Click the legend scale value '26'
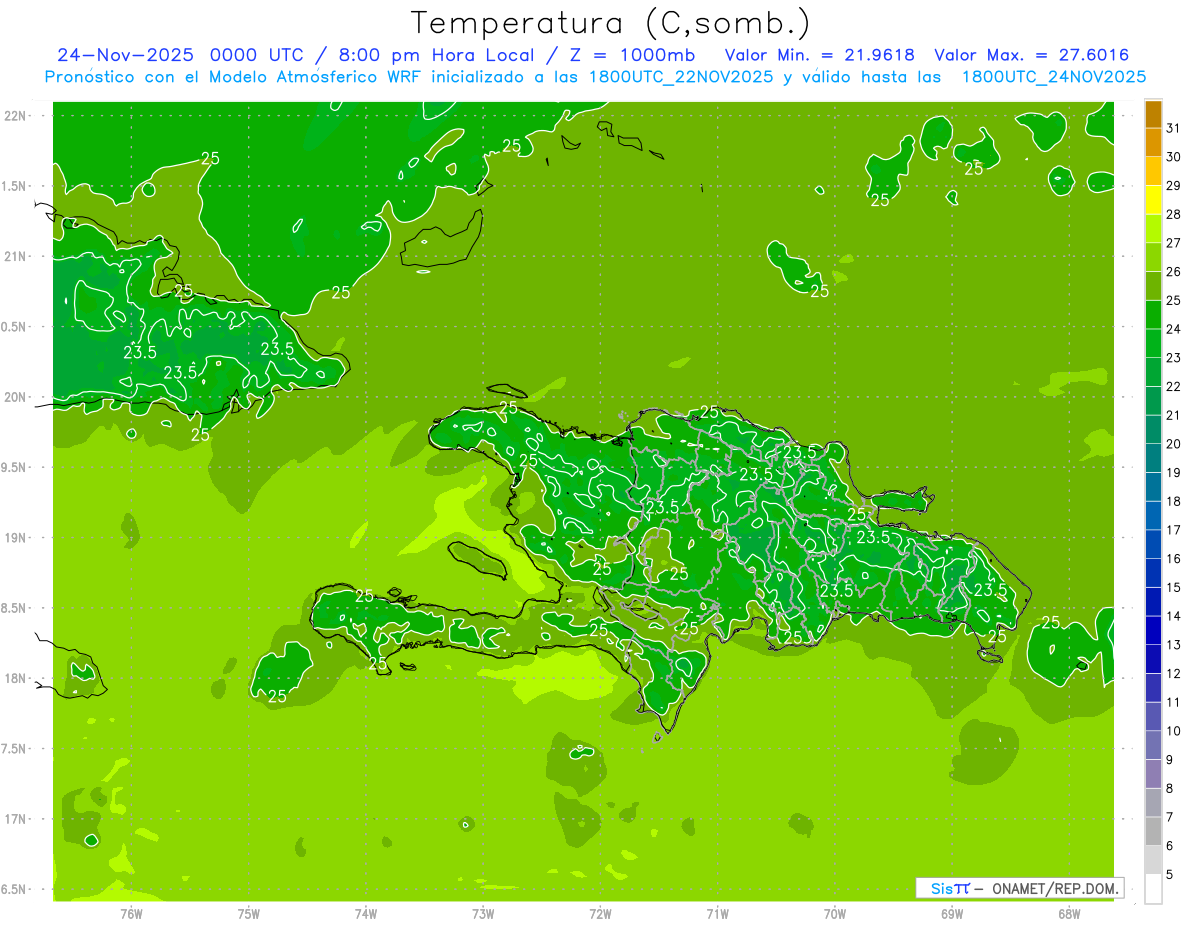The width and height of the screenshot is (1200, 927). pos(1174,272)
